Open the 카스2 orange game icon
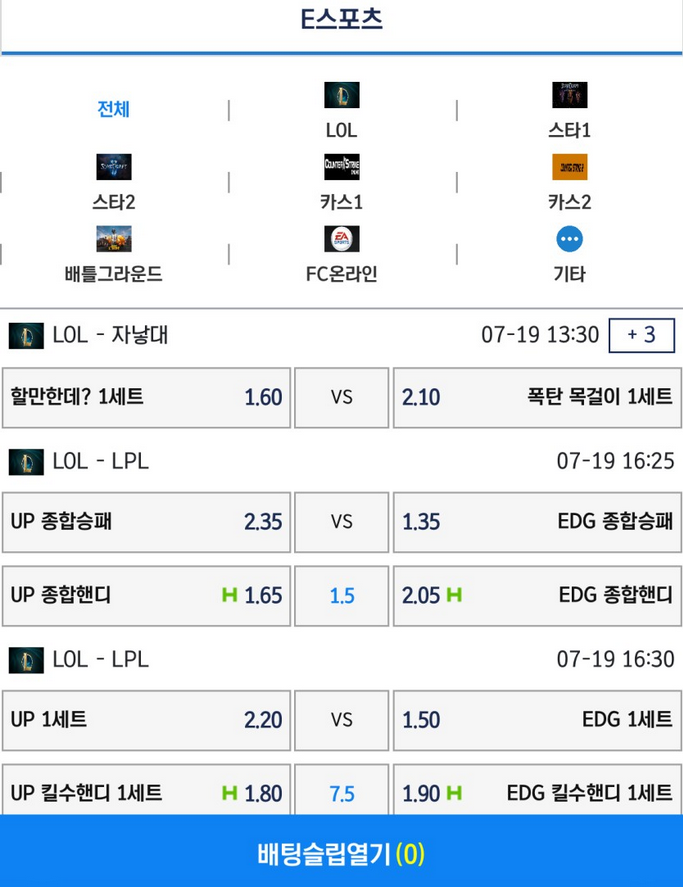This screenshot has width=683, height=887. (570, 167)
